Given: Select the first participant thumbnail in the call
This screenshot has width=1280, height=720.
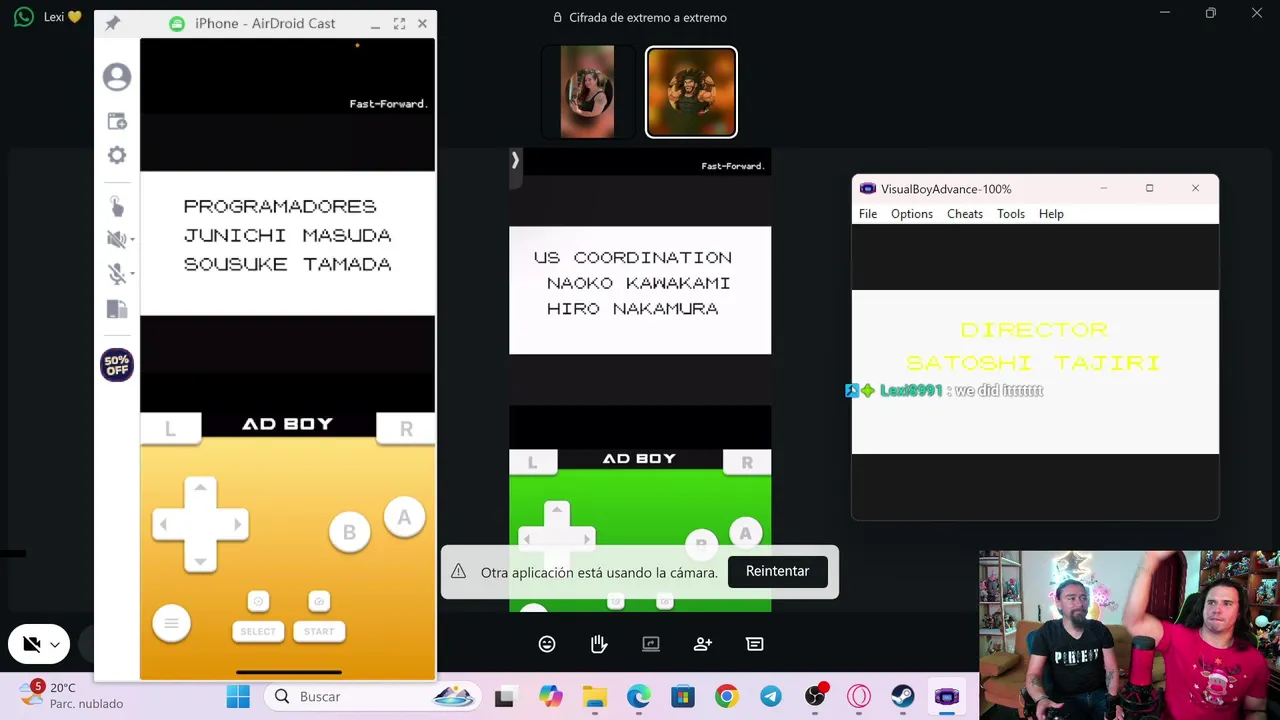Looking at the screenshot, I should tap(588, 92).
